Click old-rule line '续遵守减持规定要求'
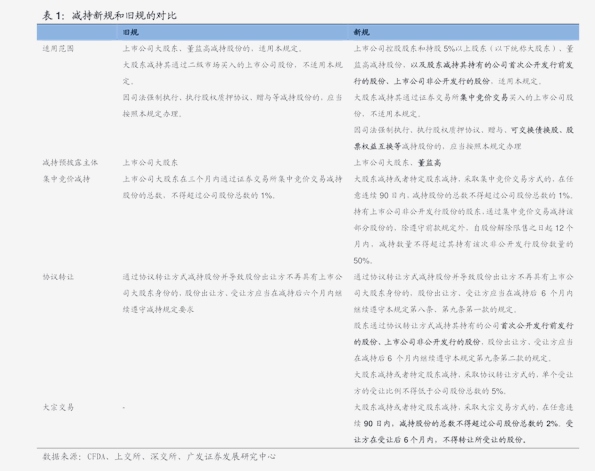 [158, 310]
